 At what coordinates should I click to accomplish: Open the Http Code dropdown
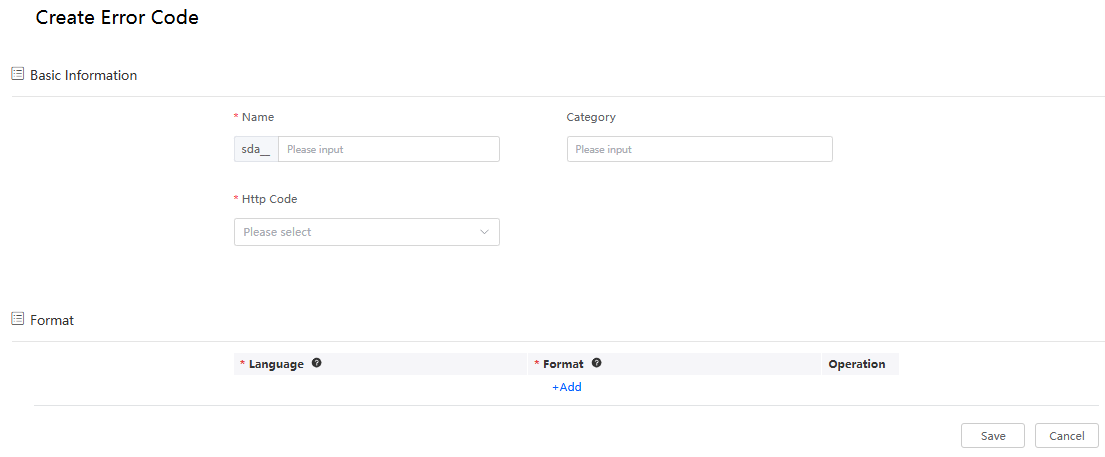tap(366, 232)
